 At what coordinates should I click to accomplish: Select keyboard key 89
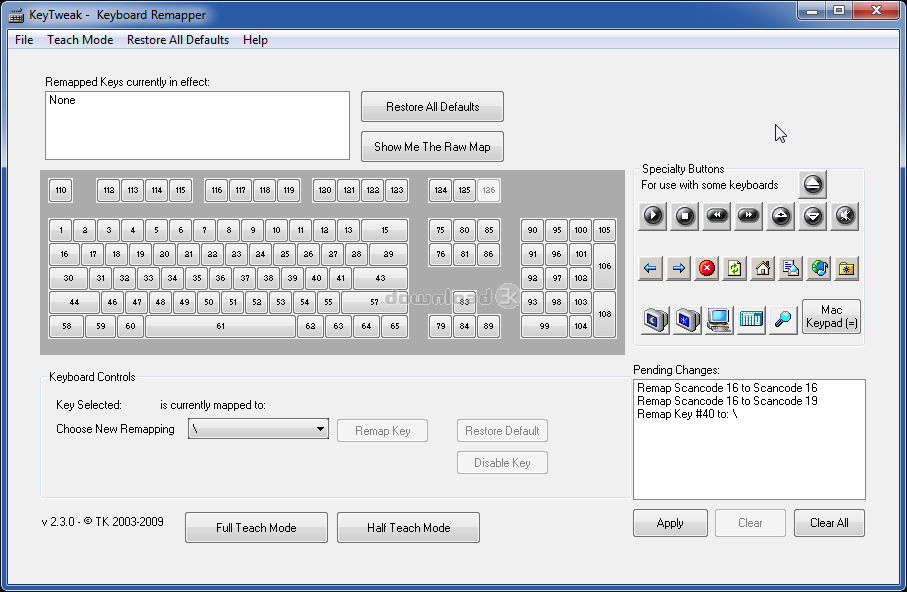pos(488,326)
